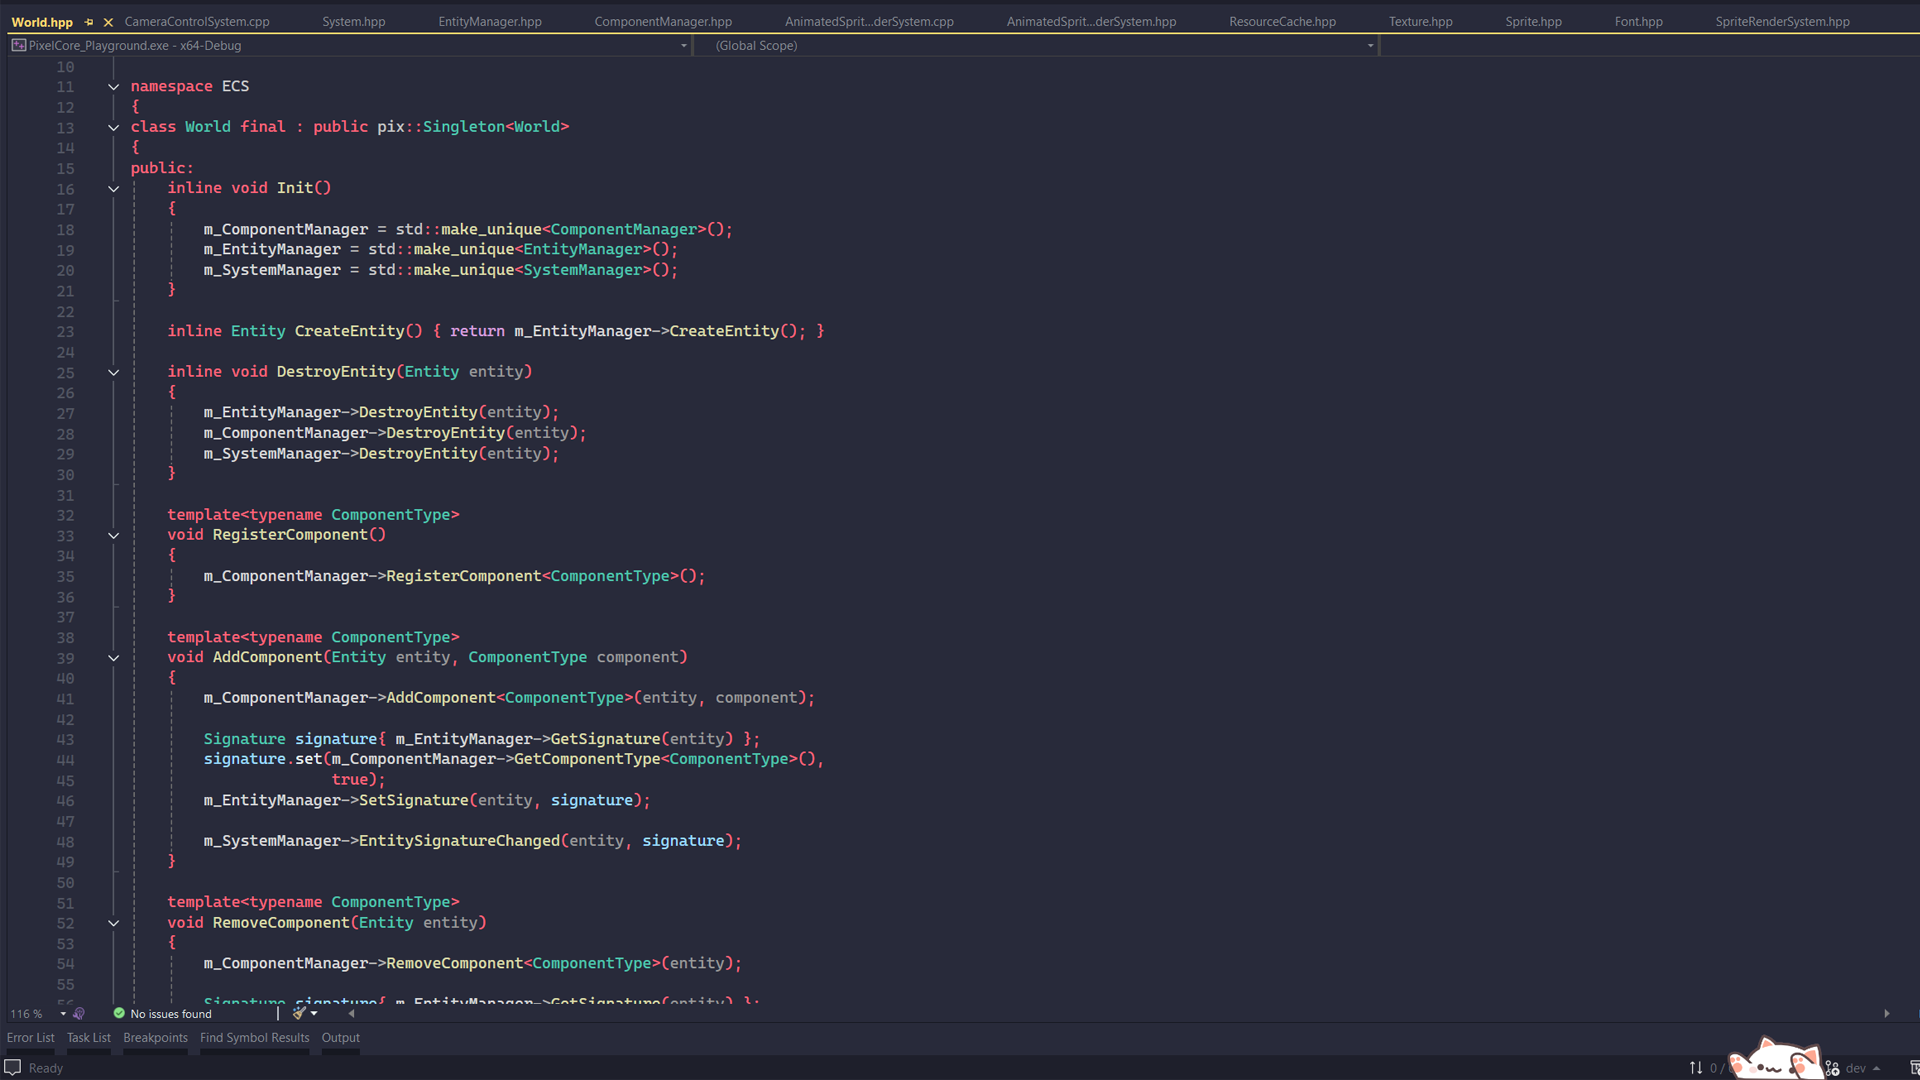The width and height of the screenshot is (1920, 1080).
Task: Click the Singleton<World> base class name
Action: (x=496, y=127)
